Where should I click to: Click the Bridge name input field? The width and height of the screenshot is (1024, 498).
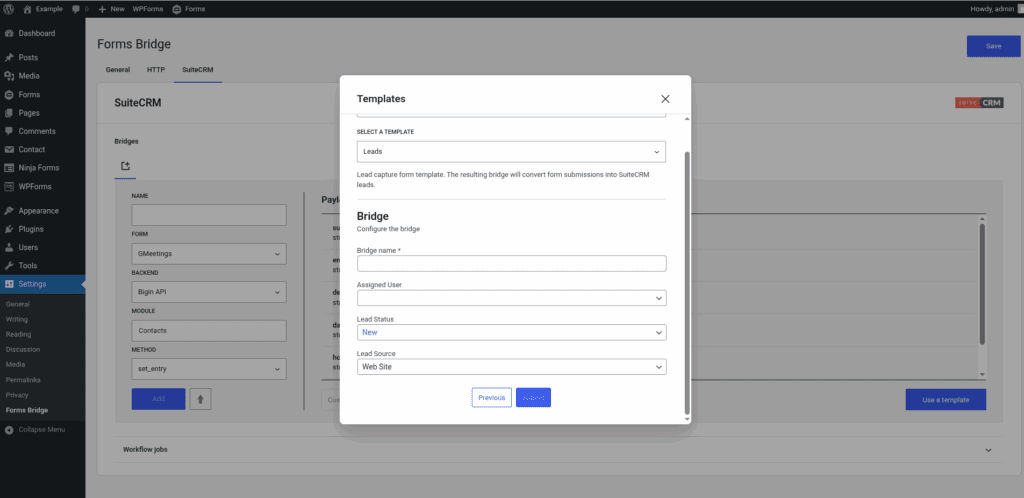point(511,264)
